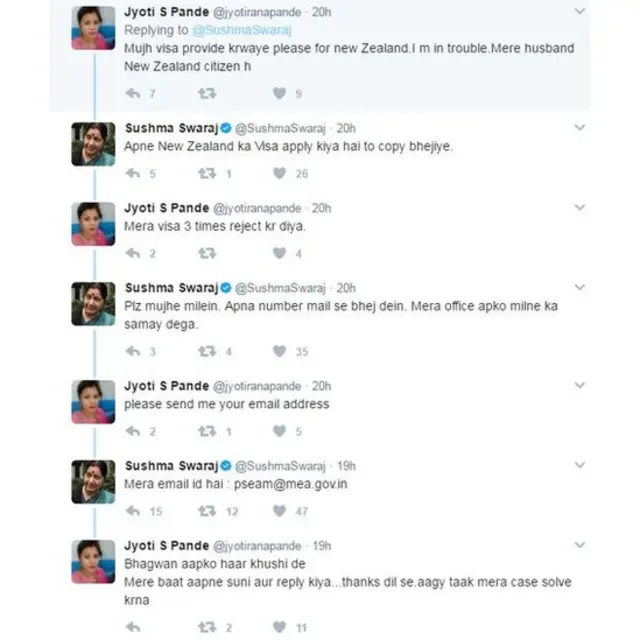Retweet the "Mera visa 3 times reject" tweet
640x640 pixels.
206,253
